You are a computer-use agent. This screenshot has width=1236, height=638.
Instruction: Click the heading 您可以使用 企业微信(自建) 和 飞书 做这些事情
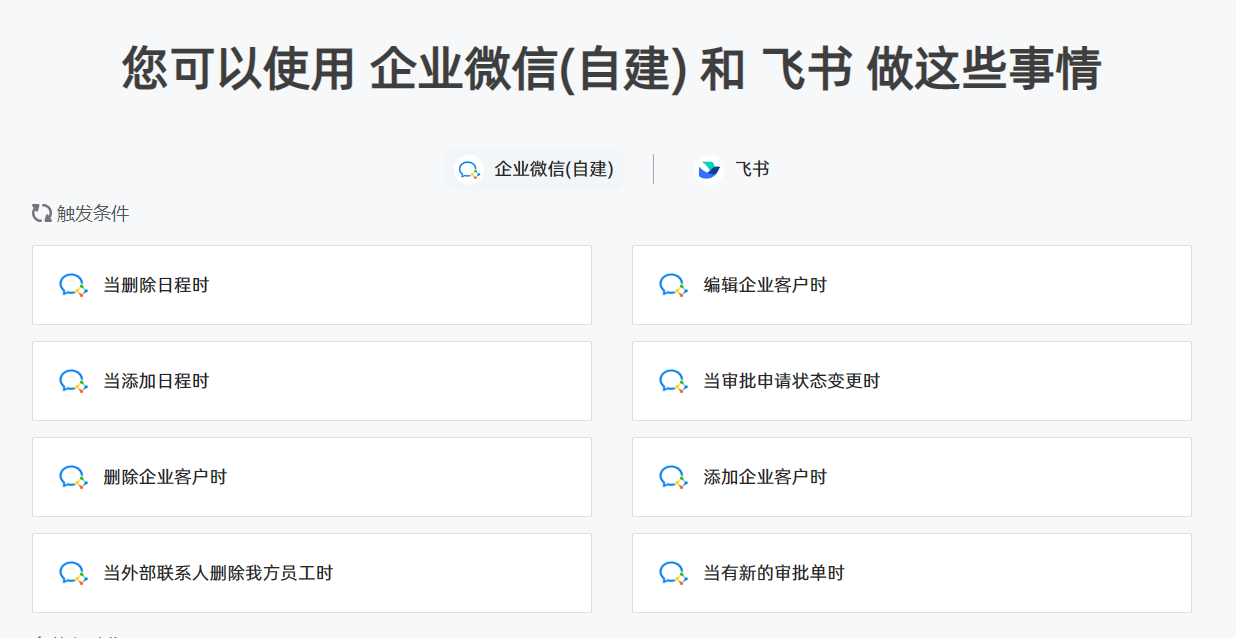[x=612, y=69]
